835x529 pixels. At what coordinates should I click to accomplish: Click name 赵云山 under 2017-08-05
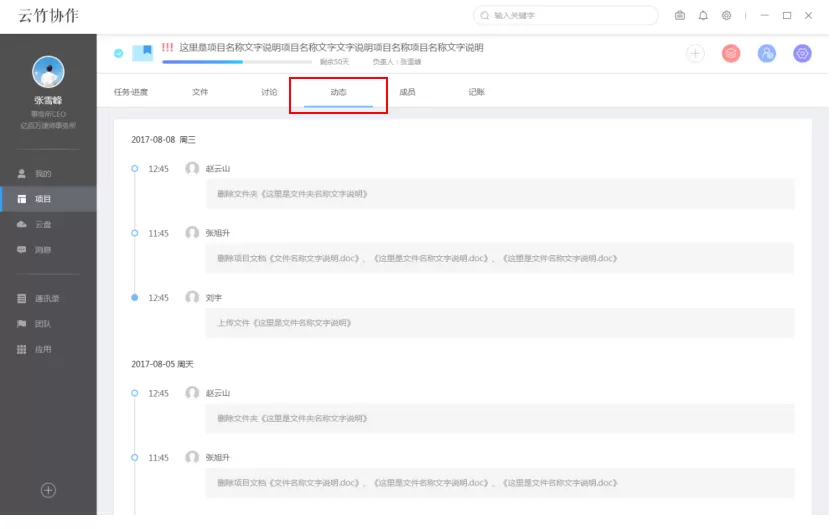[x=218, y=393]
